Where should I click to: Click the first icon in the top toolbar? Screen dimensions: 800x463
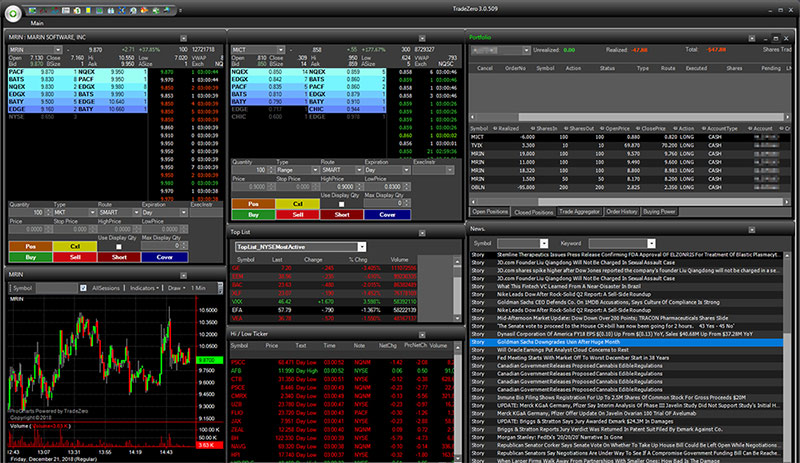[x=32, y=10]
